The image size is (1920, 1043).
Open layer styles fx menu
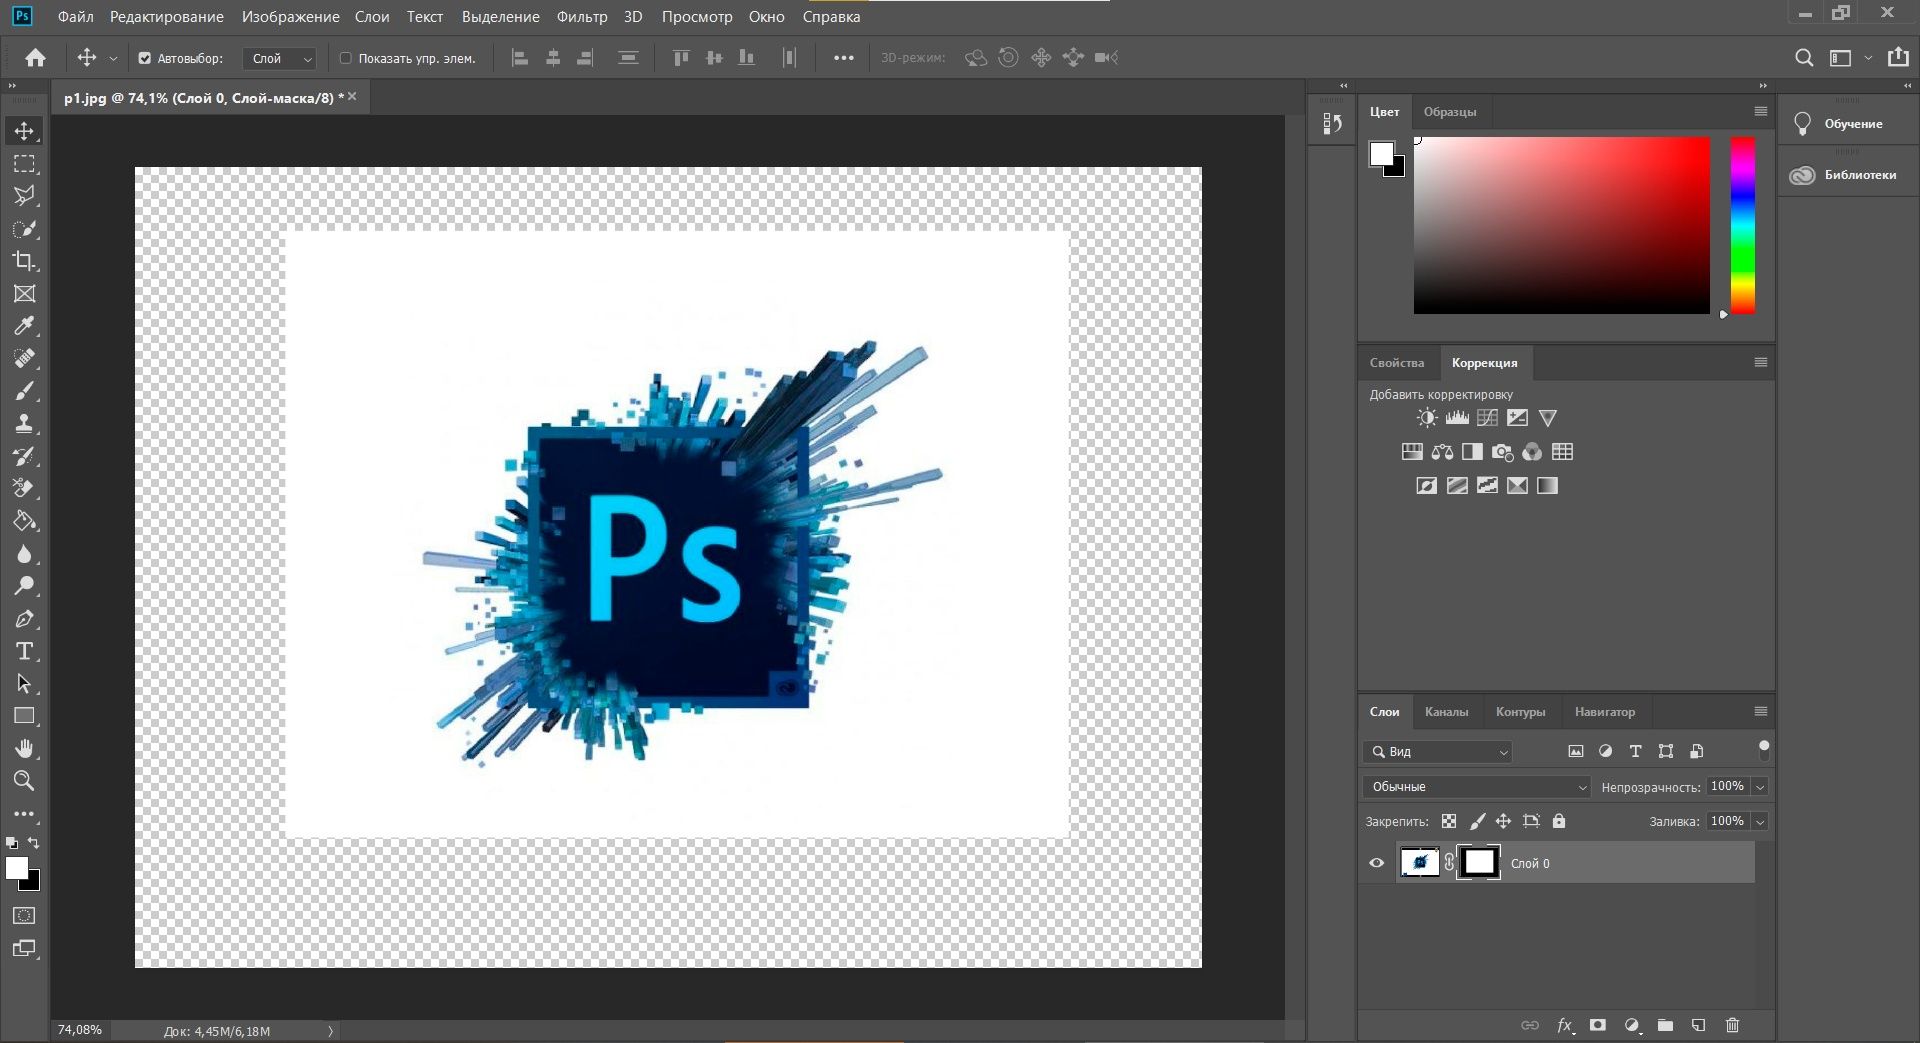tap(1565, 1025)
